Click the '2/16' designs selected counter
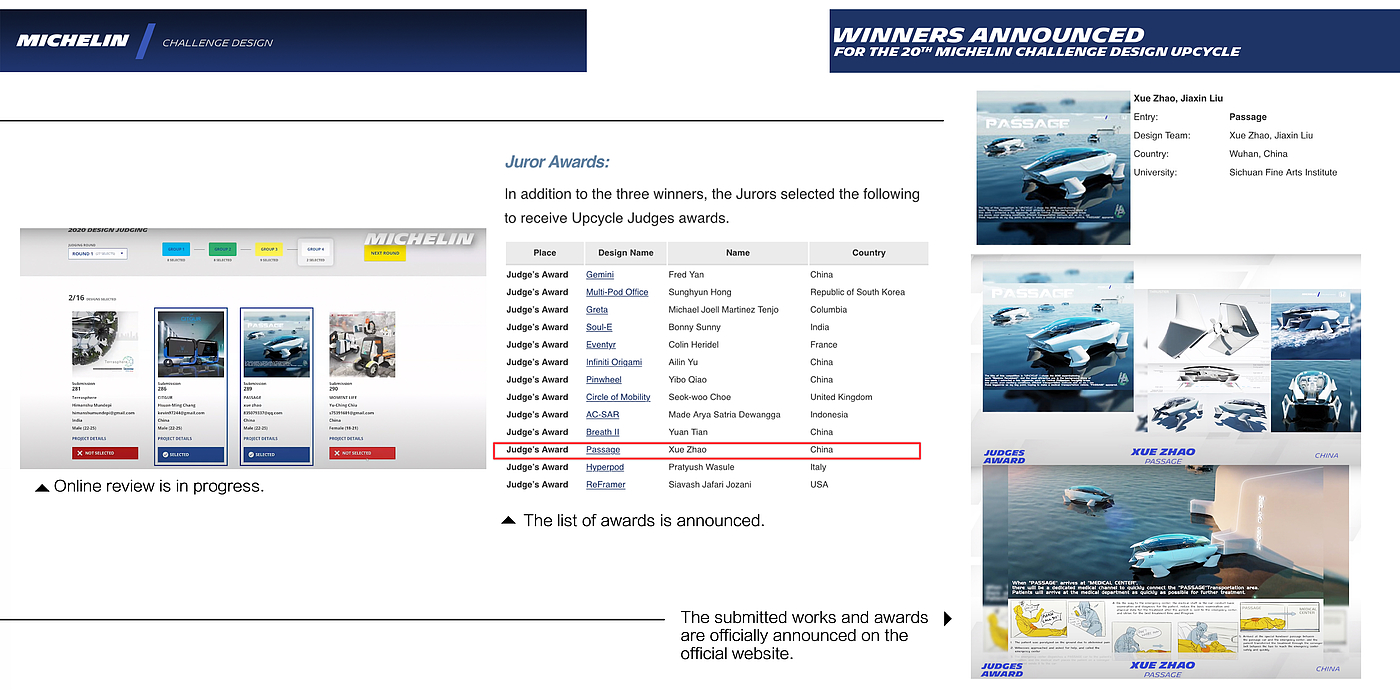 (x=78, y=297)
